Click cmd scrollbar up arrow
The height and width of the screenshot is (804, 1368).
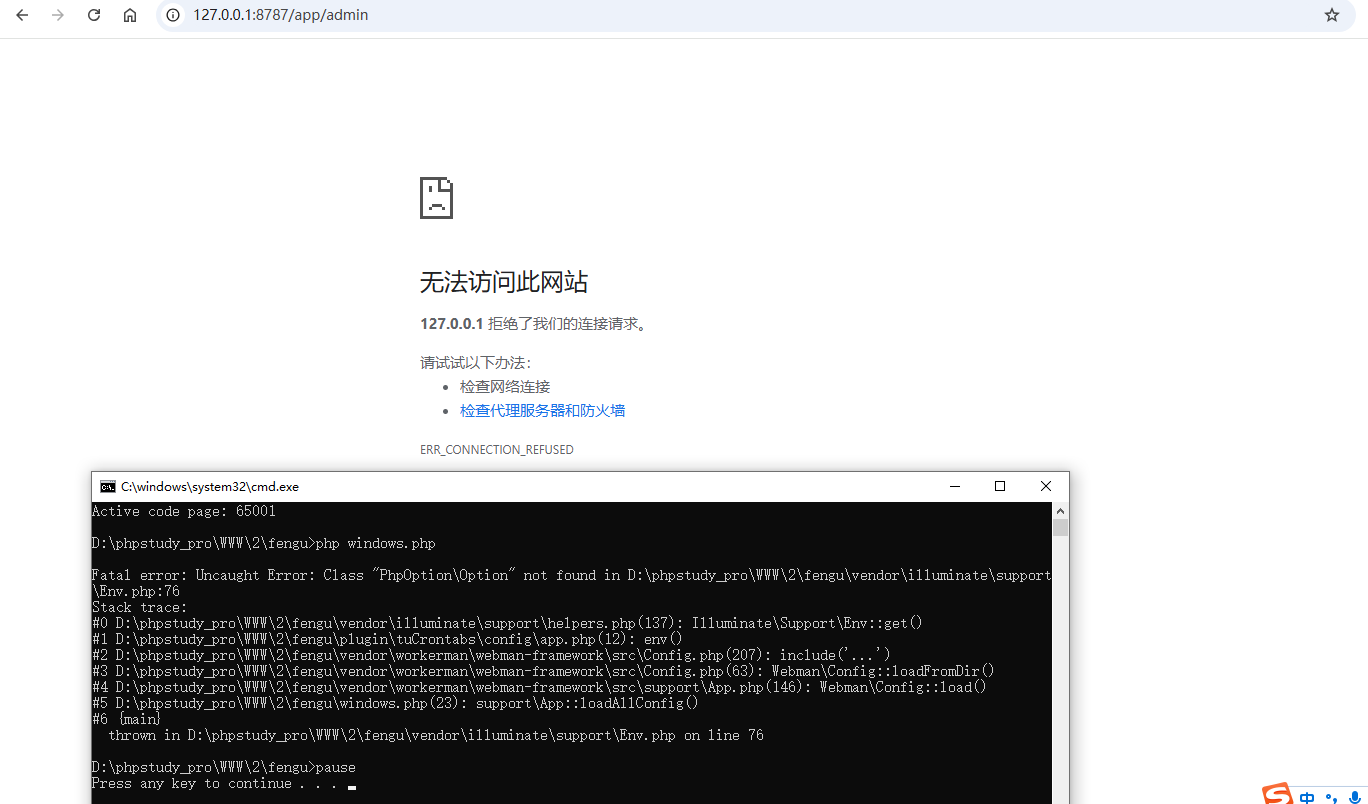pos(1060,511)
